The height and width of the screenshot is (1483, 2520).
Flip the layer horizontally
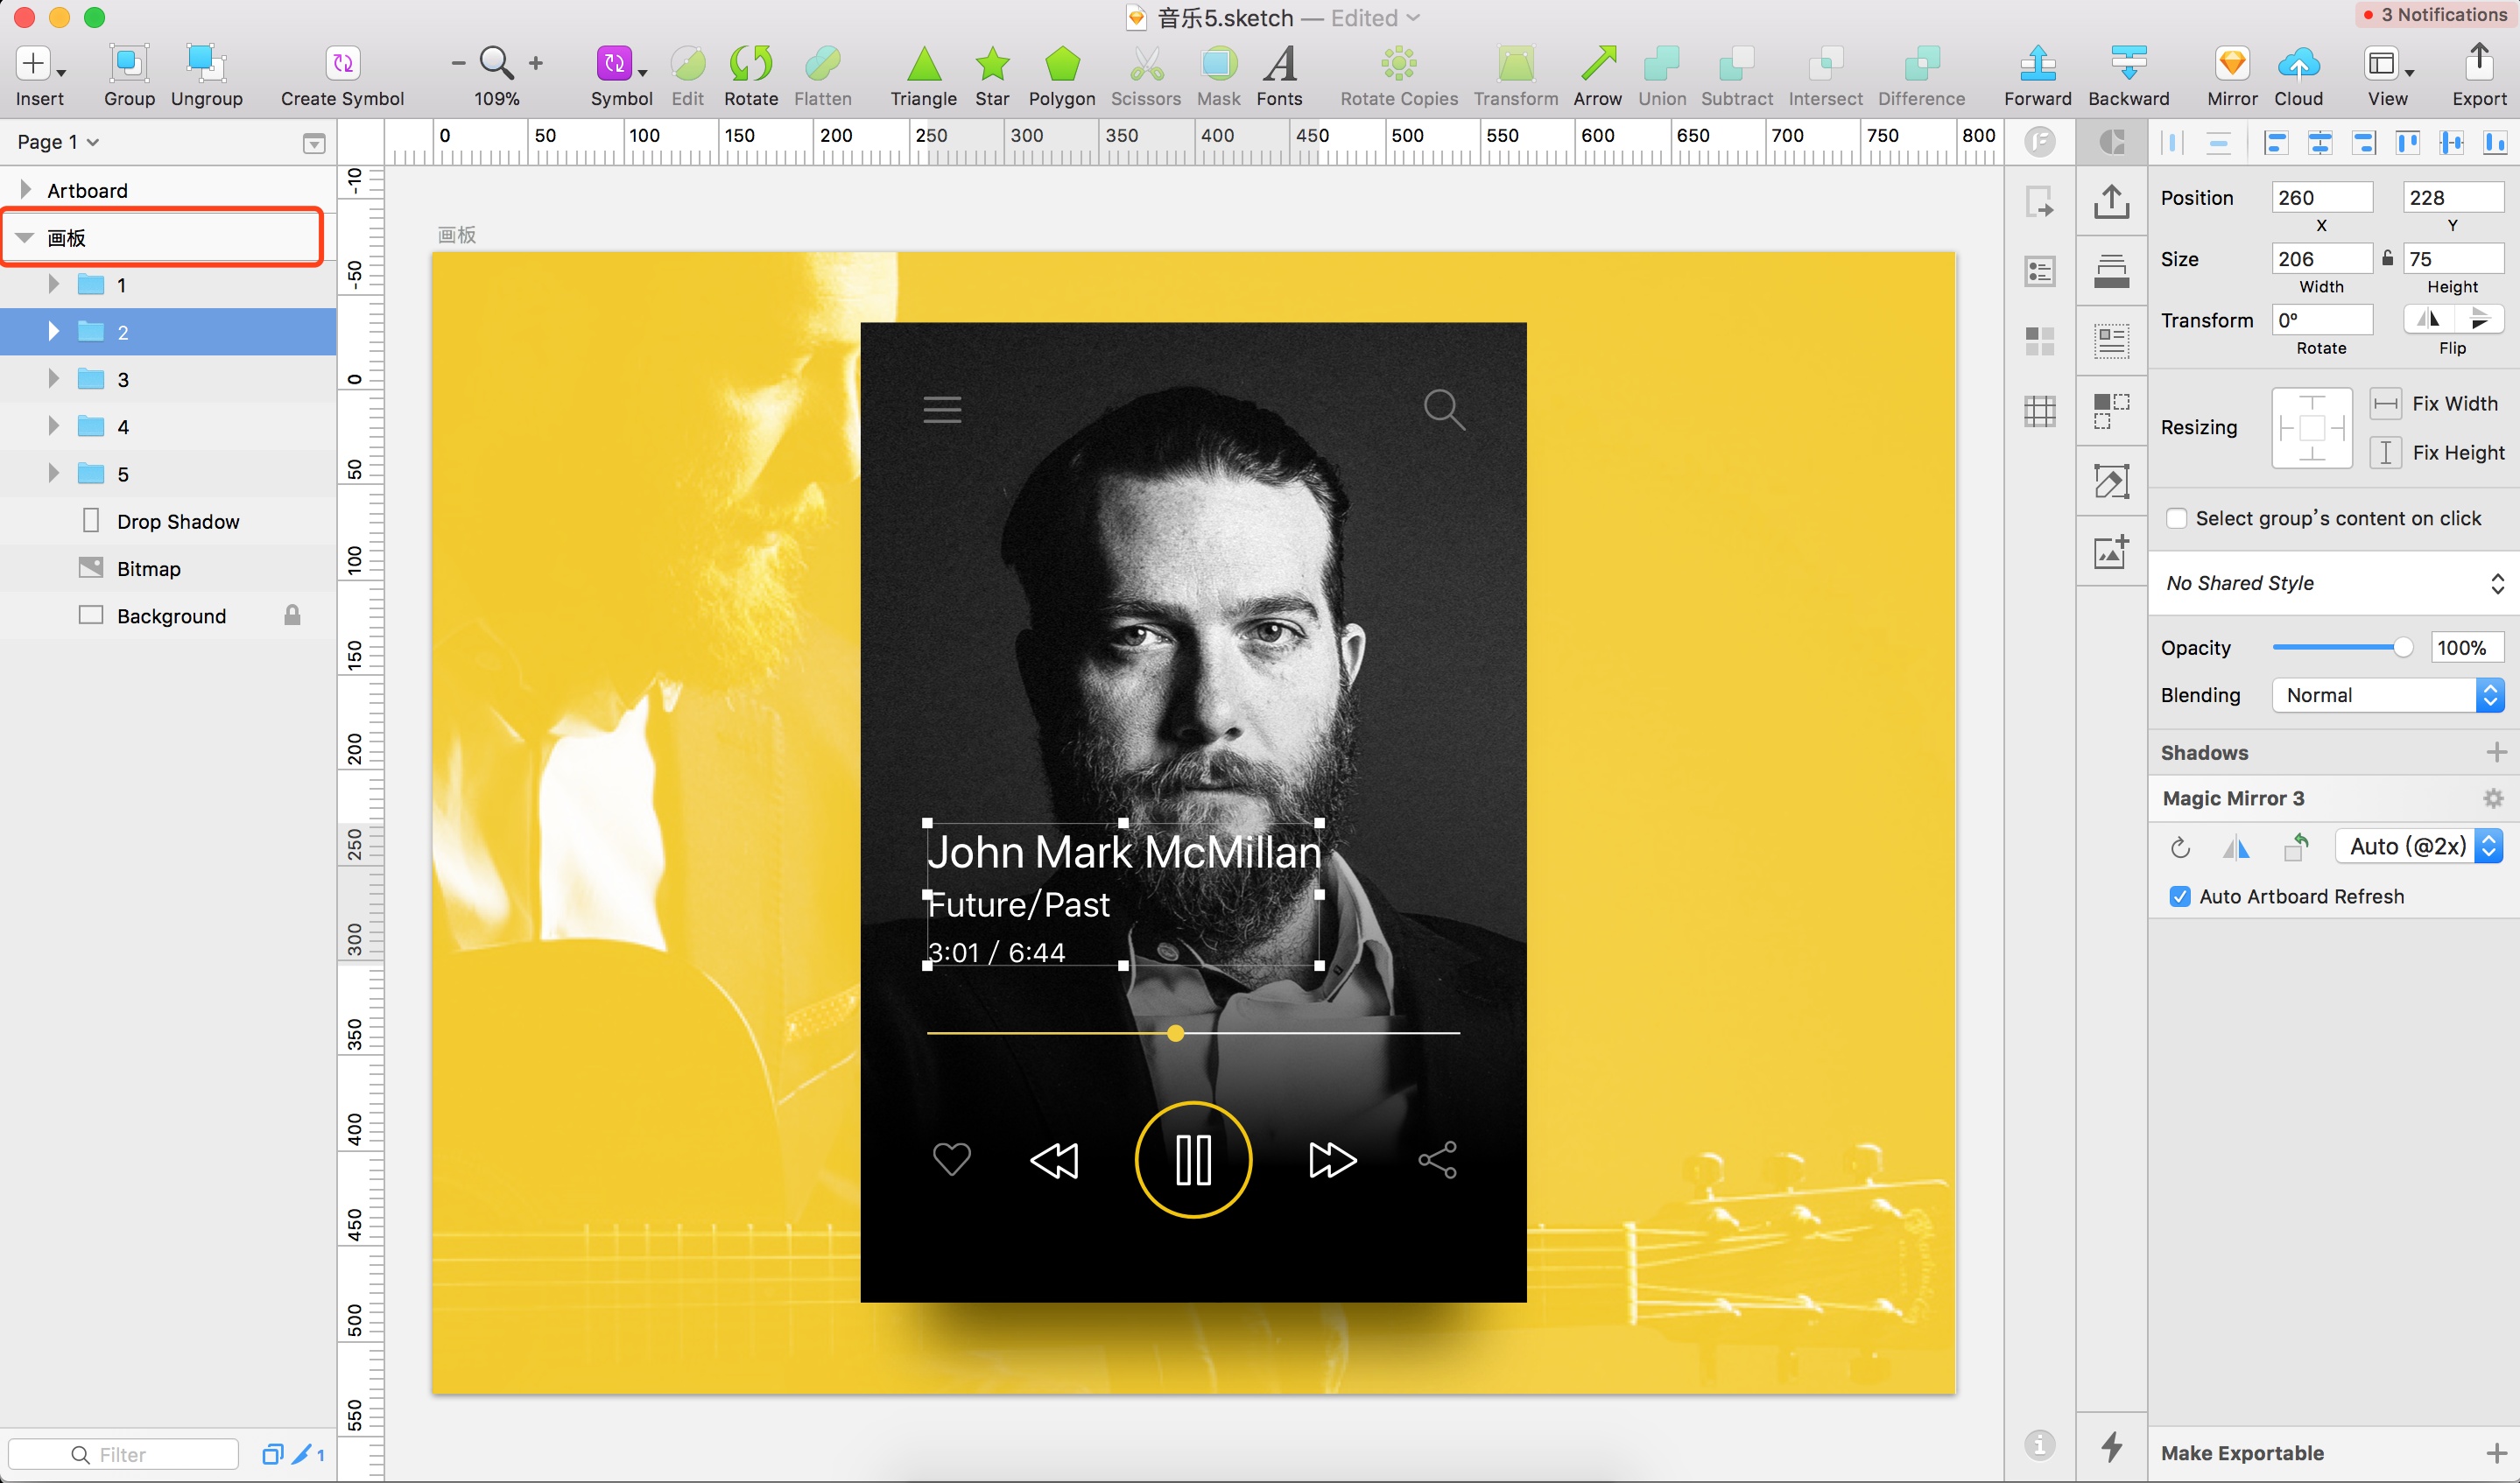tap(2428, 319)
